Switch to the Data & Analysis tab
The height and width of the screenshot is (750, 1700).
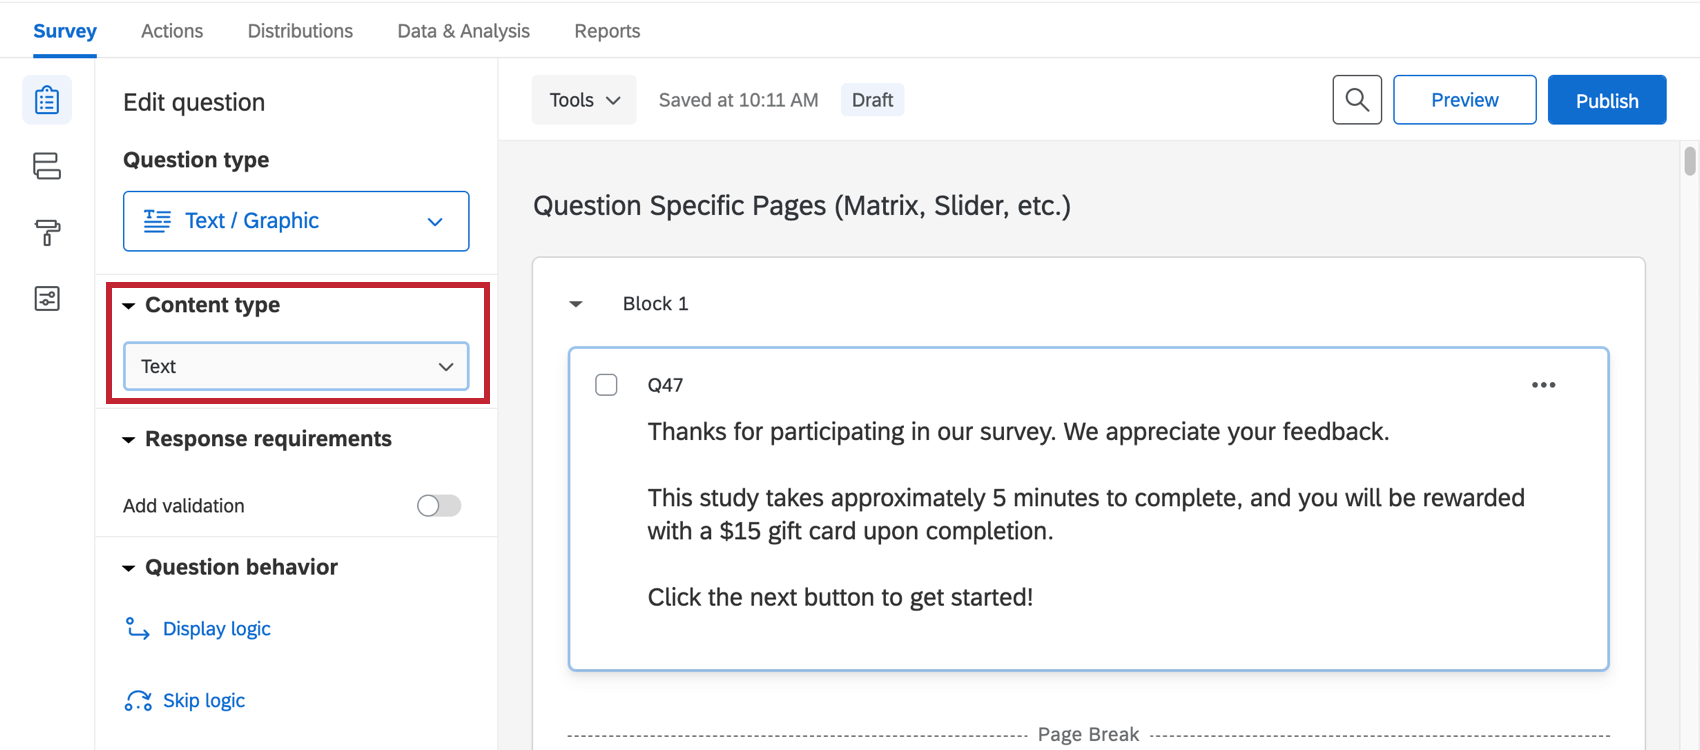click(x=463, y=31)
